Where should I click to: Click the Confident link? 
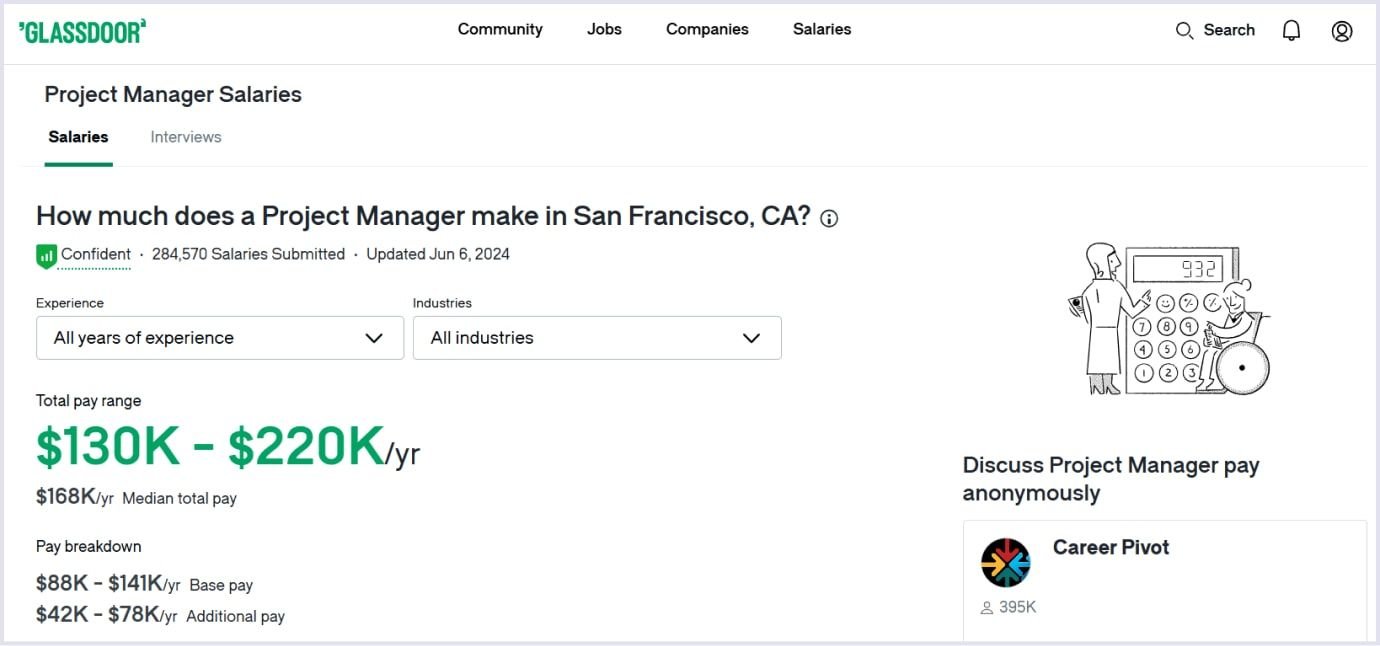coord(96,254)
